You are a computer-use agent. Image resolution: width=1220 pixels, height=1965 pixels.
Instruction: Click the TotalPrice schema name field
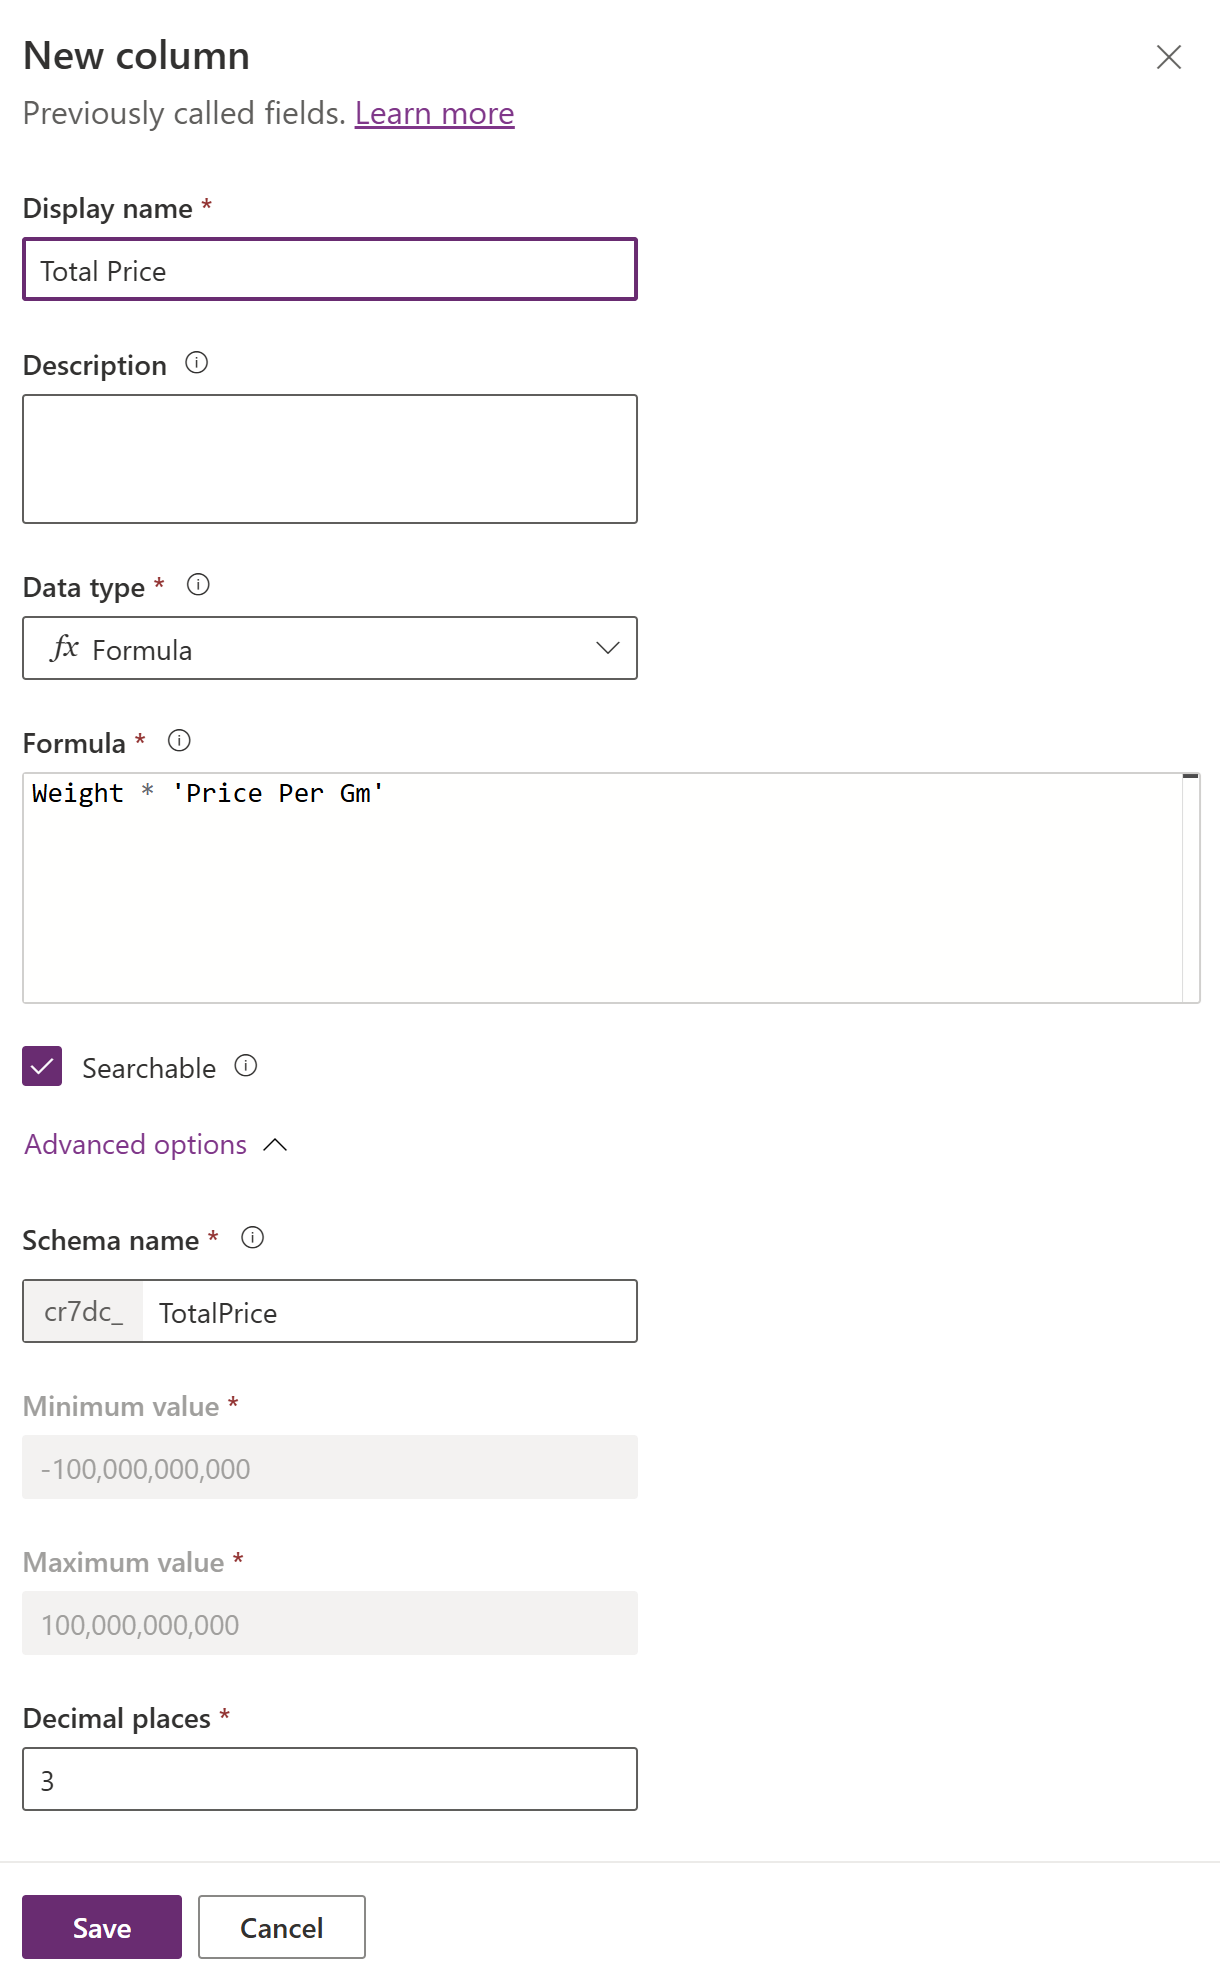[x=390, y=1311]
